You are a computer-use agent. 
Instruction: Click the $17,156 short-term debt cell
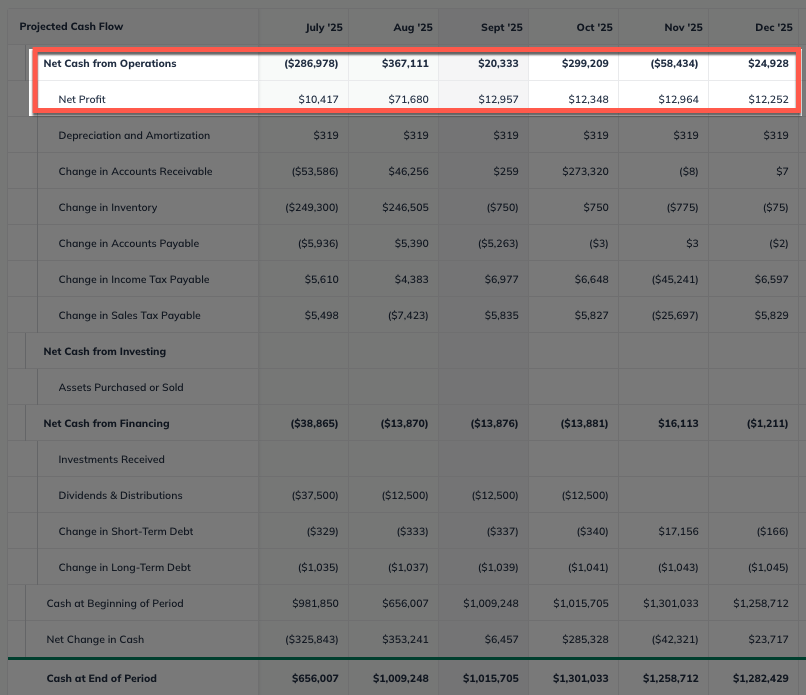click(678, 531)
